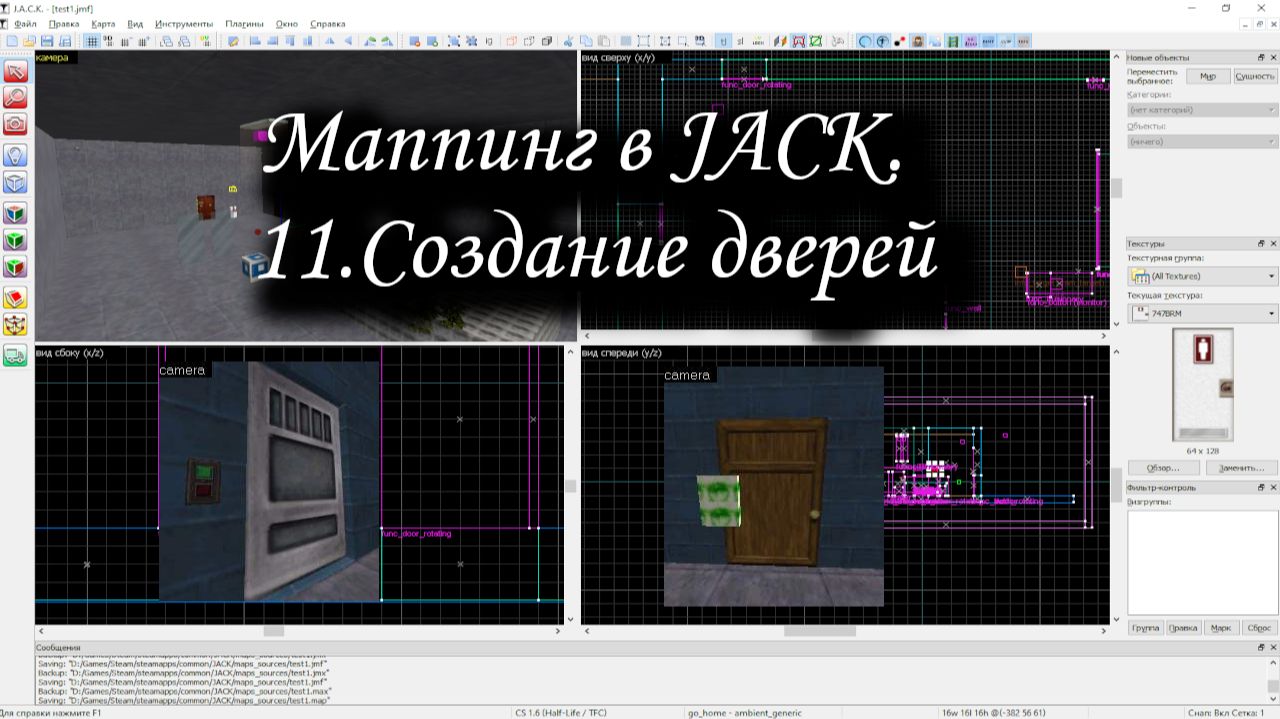The image size is (1280, 719).
Task: Close the Новые объекты panel
Action: (x=1272, y=58)
